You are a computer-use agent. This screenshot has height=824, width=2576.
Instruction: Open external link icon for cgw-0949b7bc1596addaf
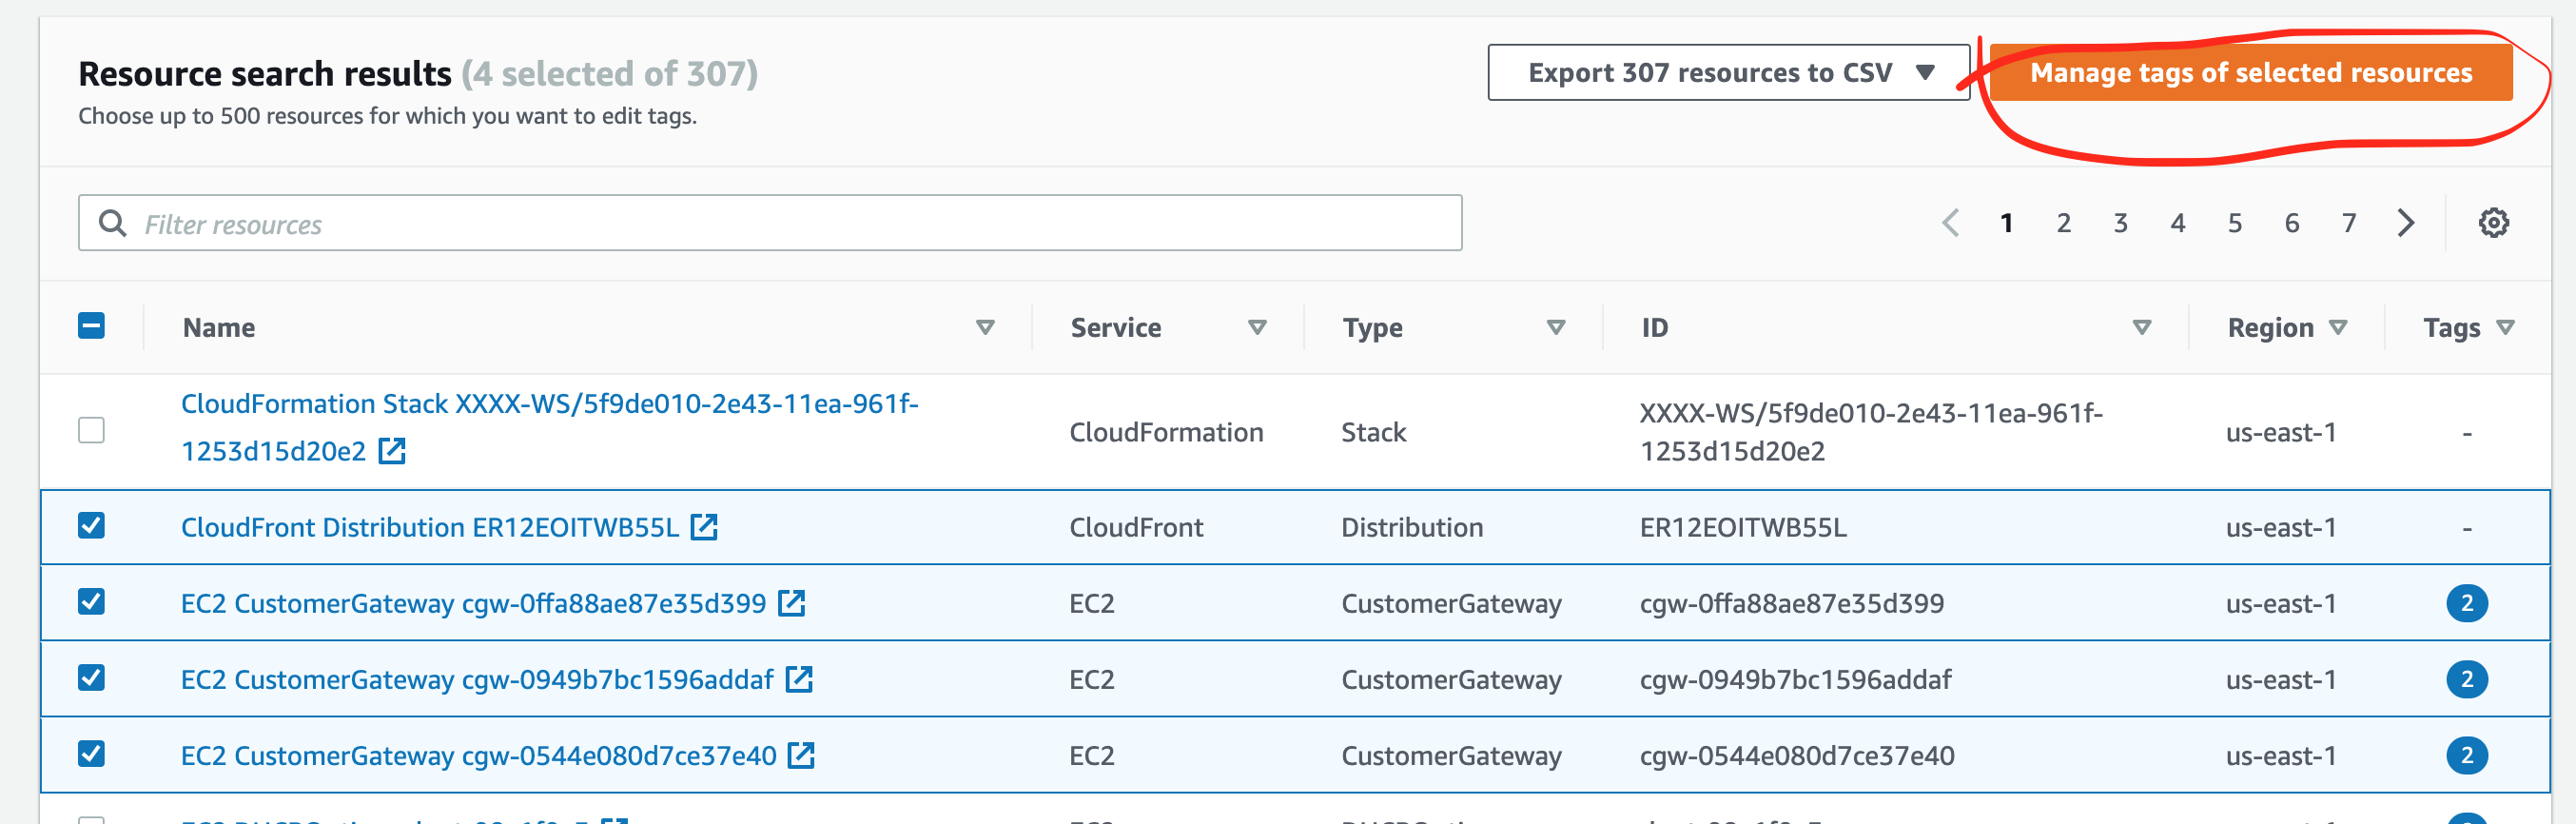pyautogui.click(x=799, y=679)
